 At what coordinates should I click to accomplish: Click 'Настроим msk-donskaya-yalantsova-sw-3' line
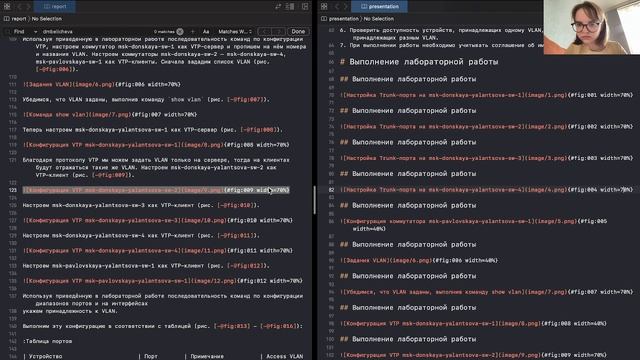click(141, 205)
